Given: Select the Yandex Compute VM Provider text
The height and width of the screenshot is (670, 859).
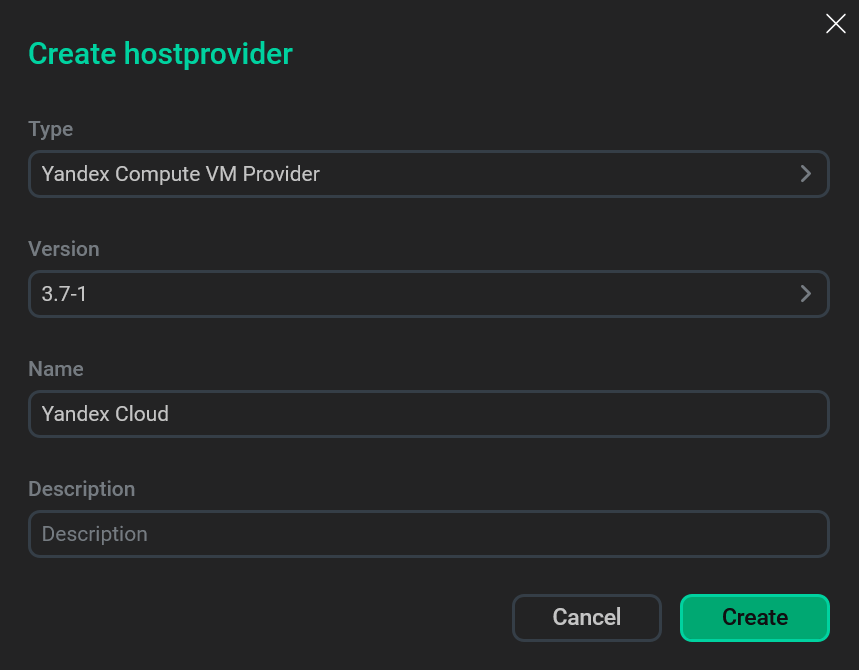Looking at the screenshot, I should [180, 174].
